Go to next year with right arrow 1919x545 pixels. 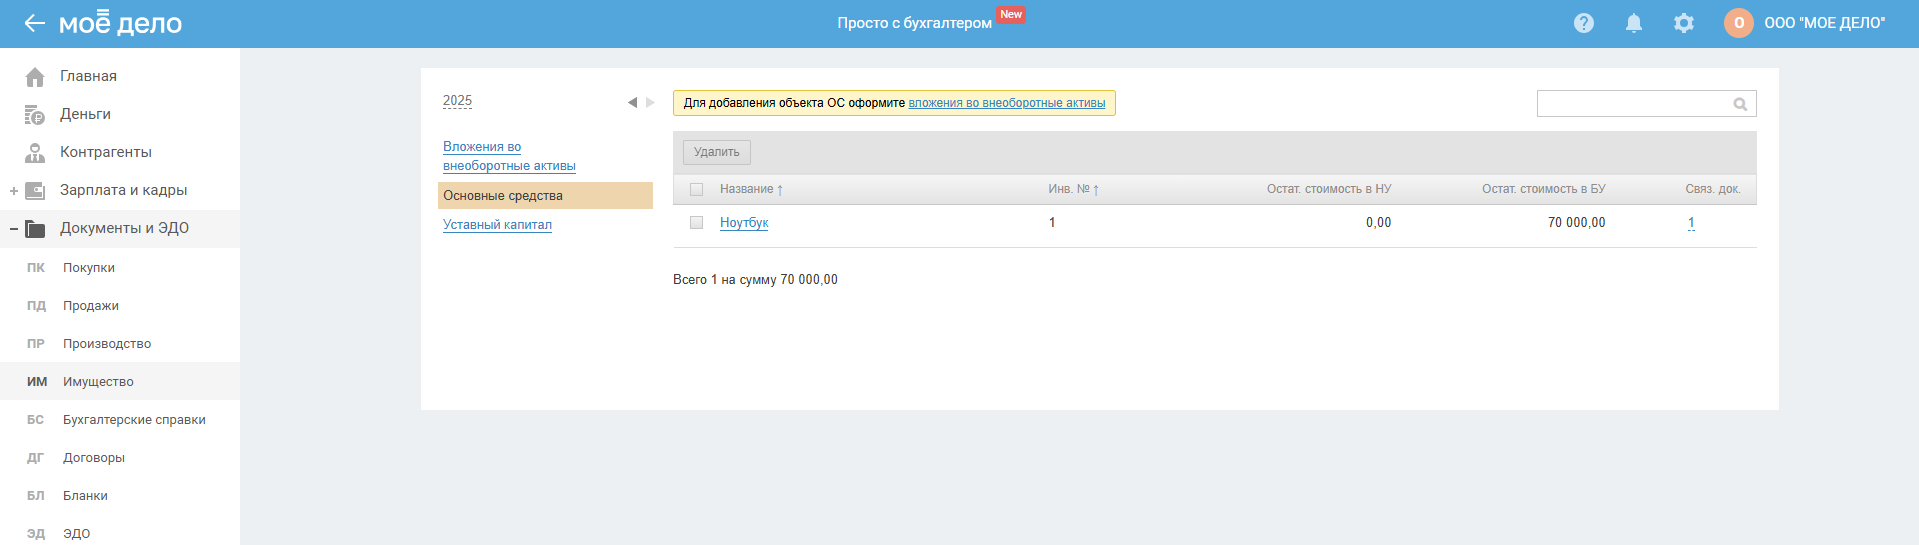tap(650, 102)
